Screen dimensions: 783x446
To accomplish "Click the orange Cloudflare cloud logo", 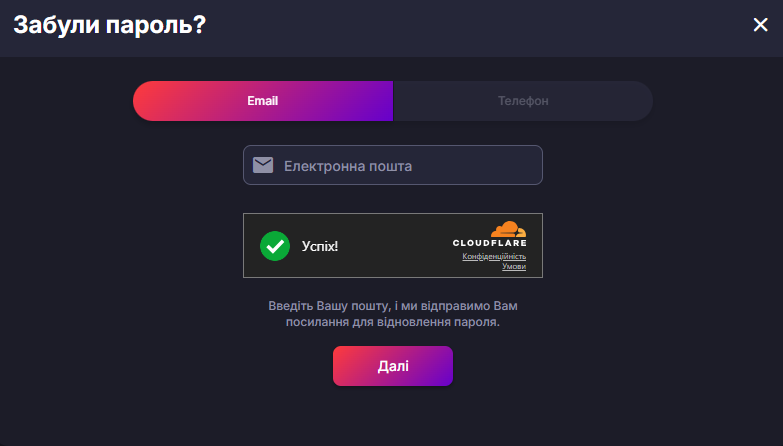I will [508, 229].
